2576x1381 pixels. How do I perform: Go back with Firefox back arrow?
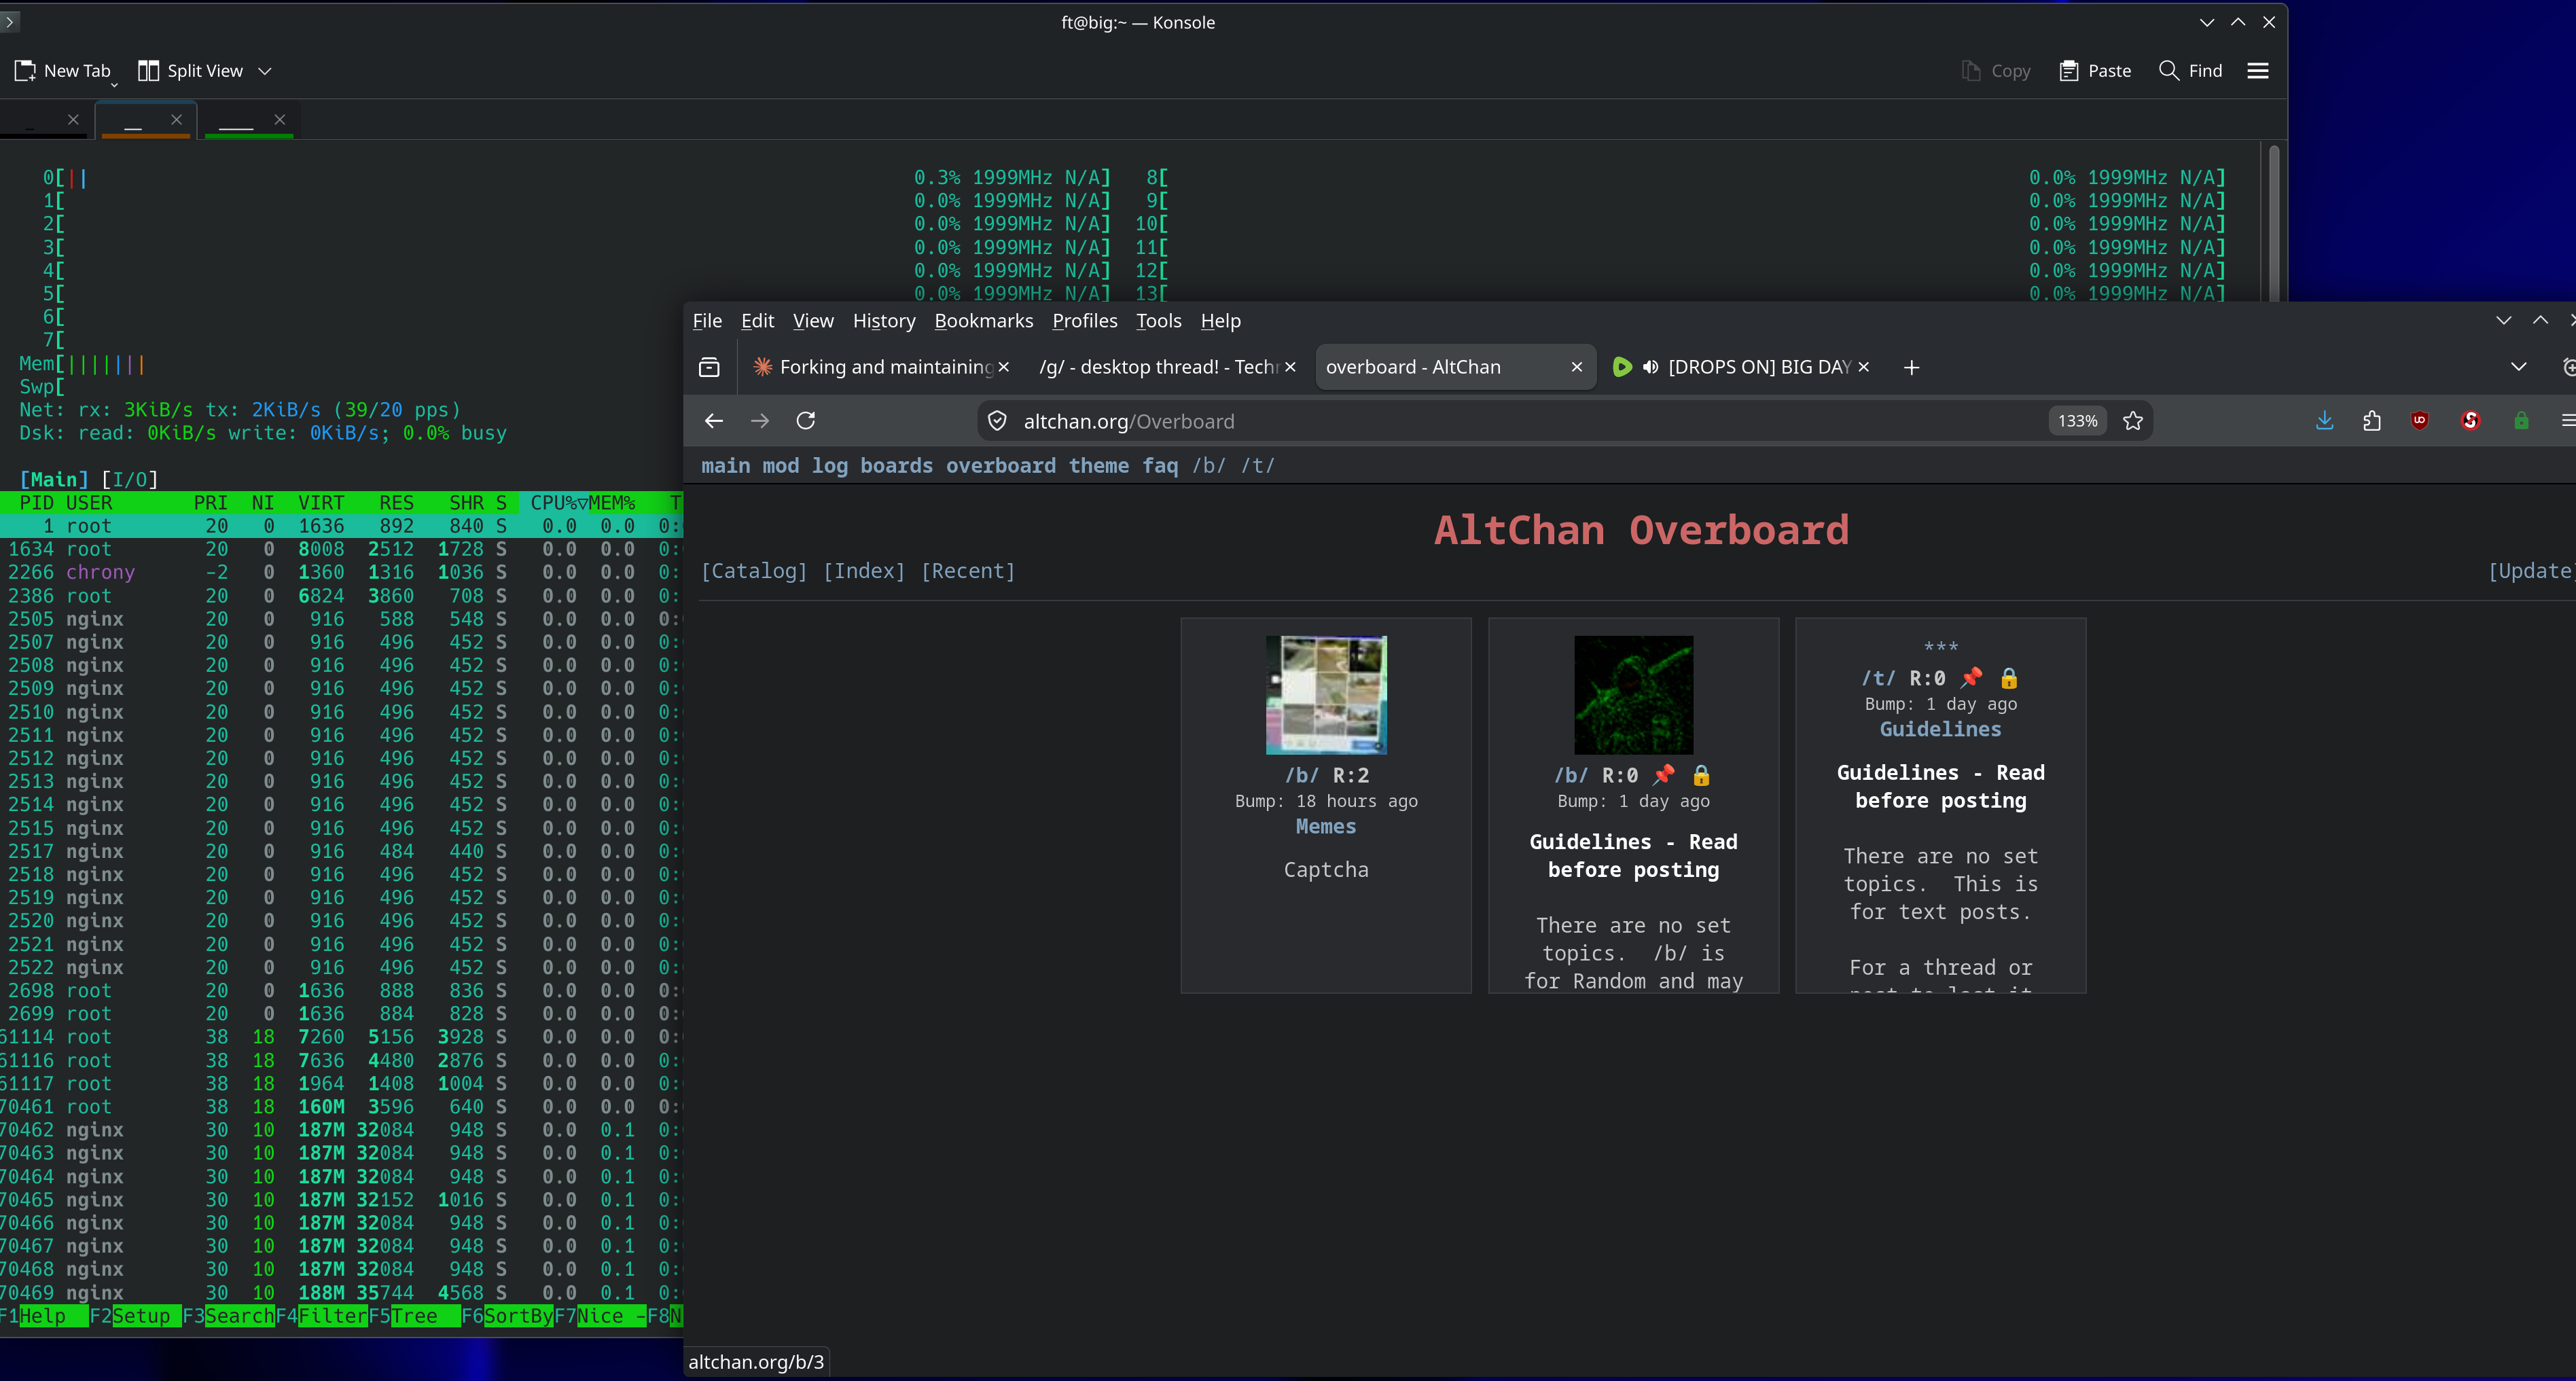pyautogui.click(x=714, y=421)
